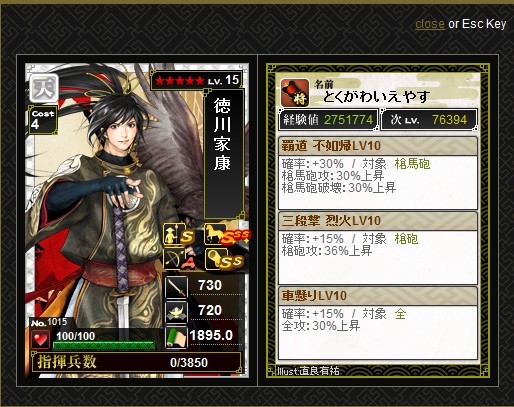Click the cavalry horse aptitude icon
Image resolution: width=514 pixels, height=407 pixels.
(214, 234)
